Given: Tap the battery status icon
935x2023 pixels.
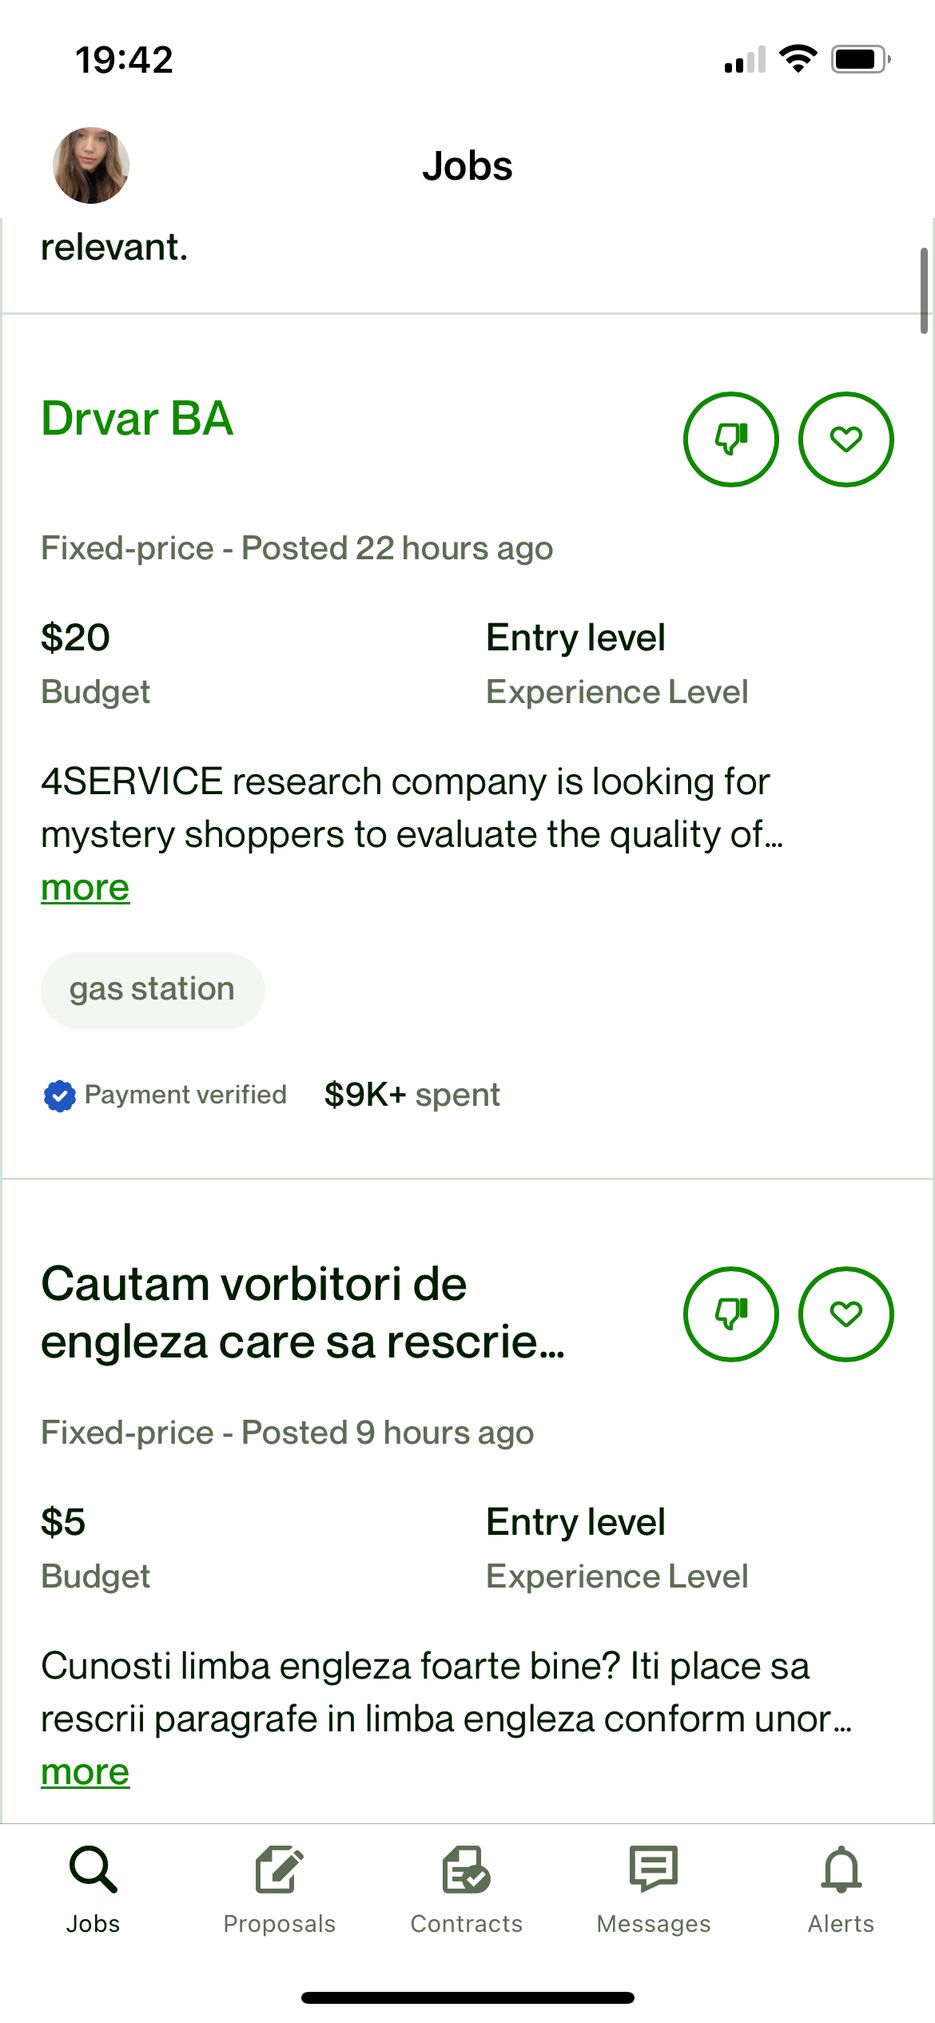Looking at the screenshot, I should pyautogui.click(x=861, y=59).
